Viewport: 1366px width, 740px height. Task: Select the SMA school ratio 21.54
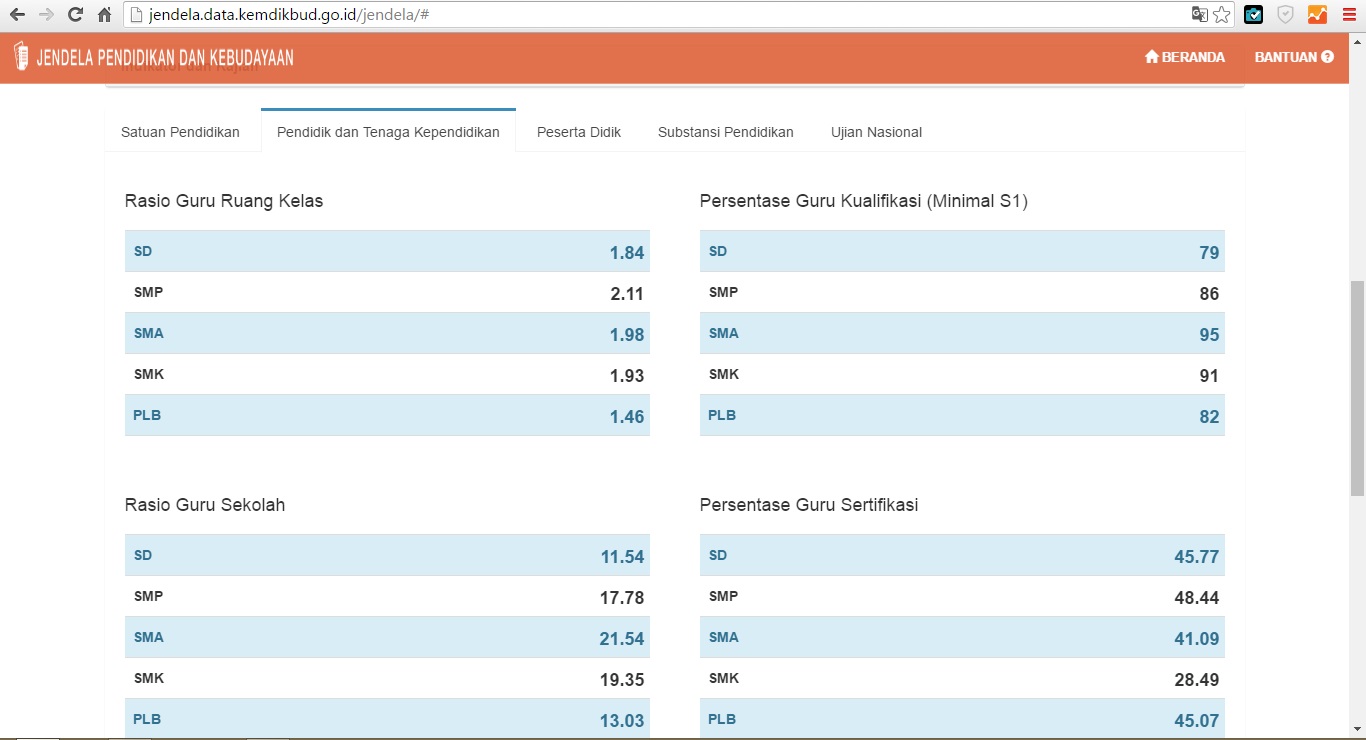(x=622, y=639)
